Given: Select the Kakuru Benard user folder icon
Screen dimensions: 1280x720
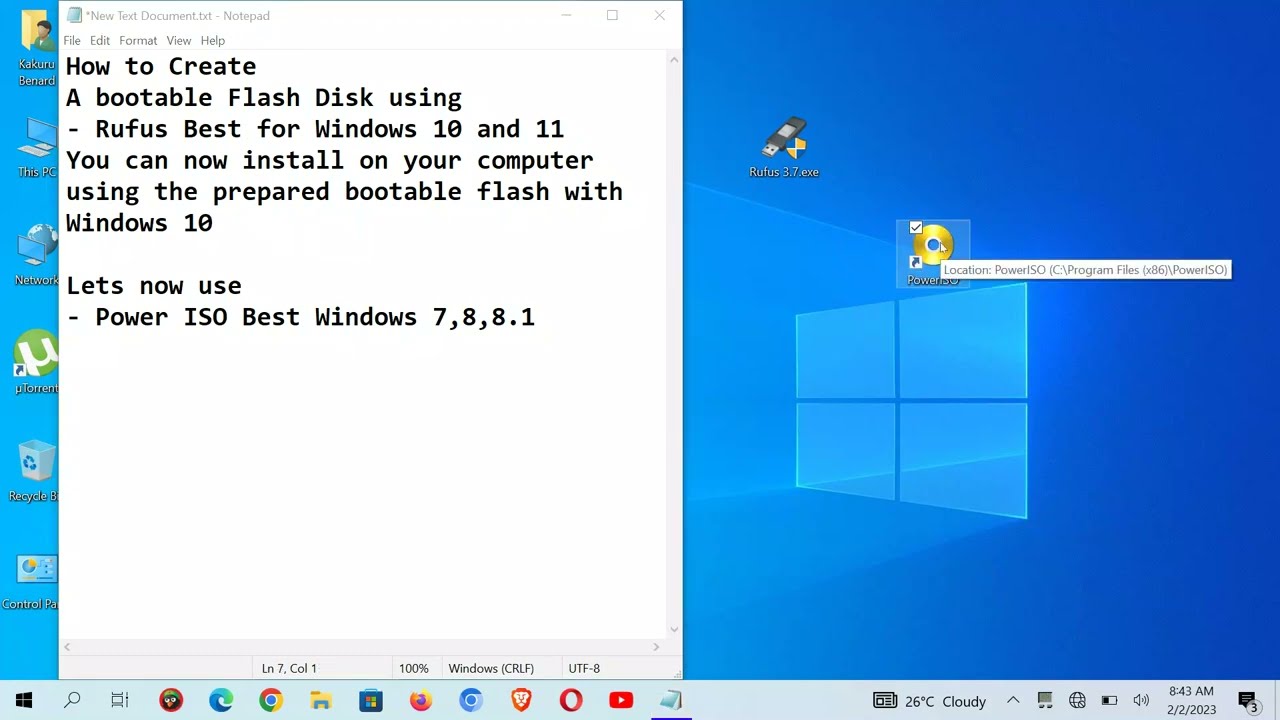Looking at the screenshot, I should pyautogui.click(x=38, y=48).
